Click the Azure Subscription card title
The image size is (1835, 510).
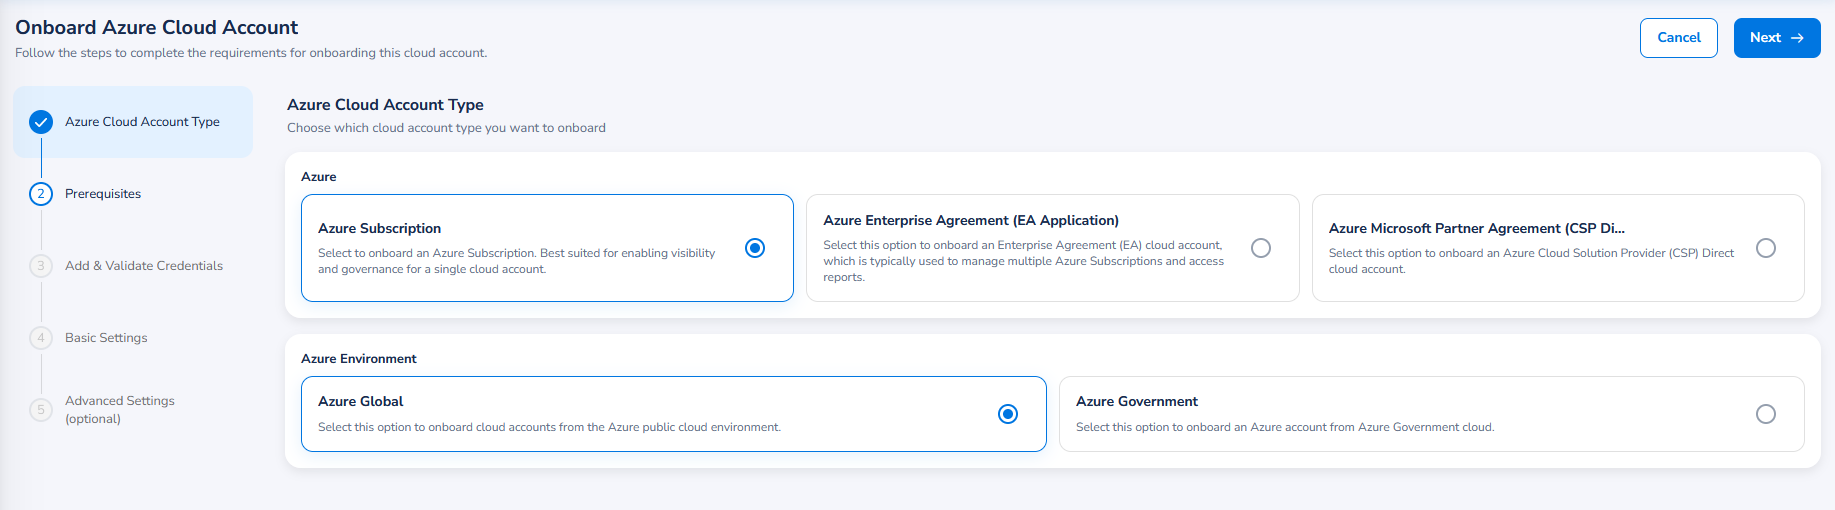coord(380,229)
